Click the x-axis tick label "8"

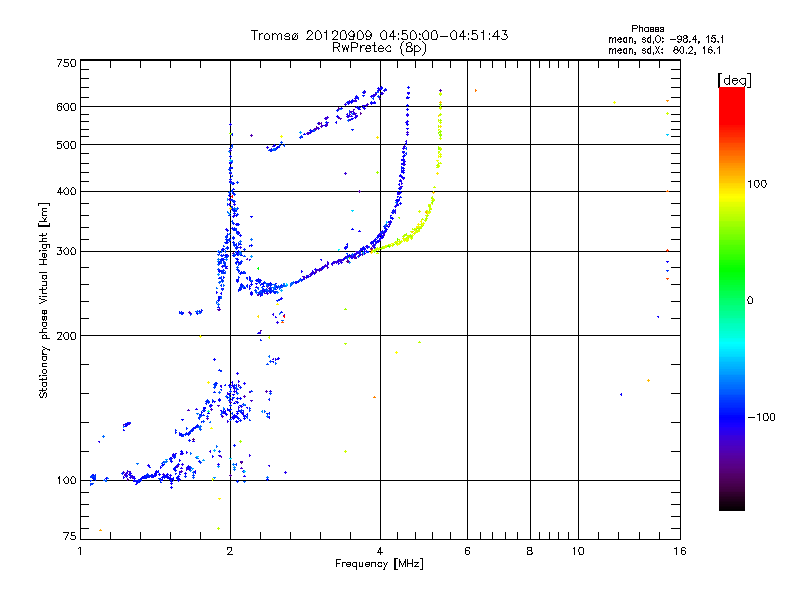tap(530, 551)
